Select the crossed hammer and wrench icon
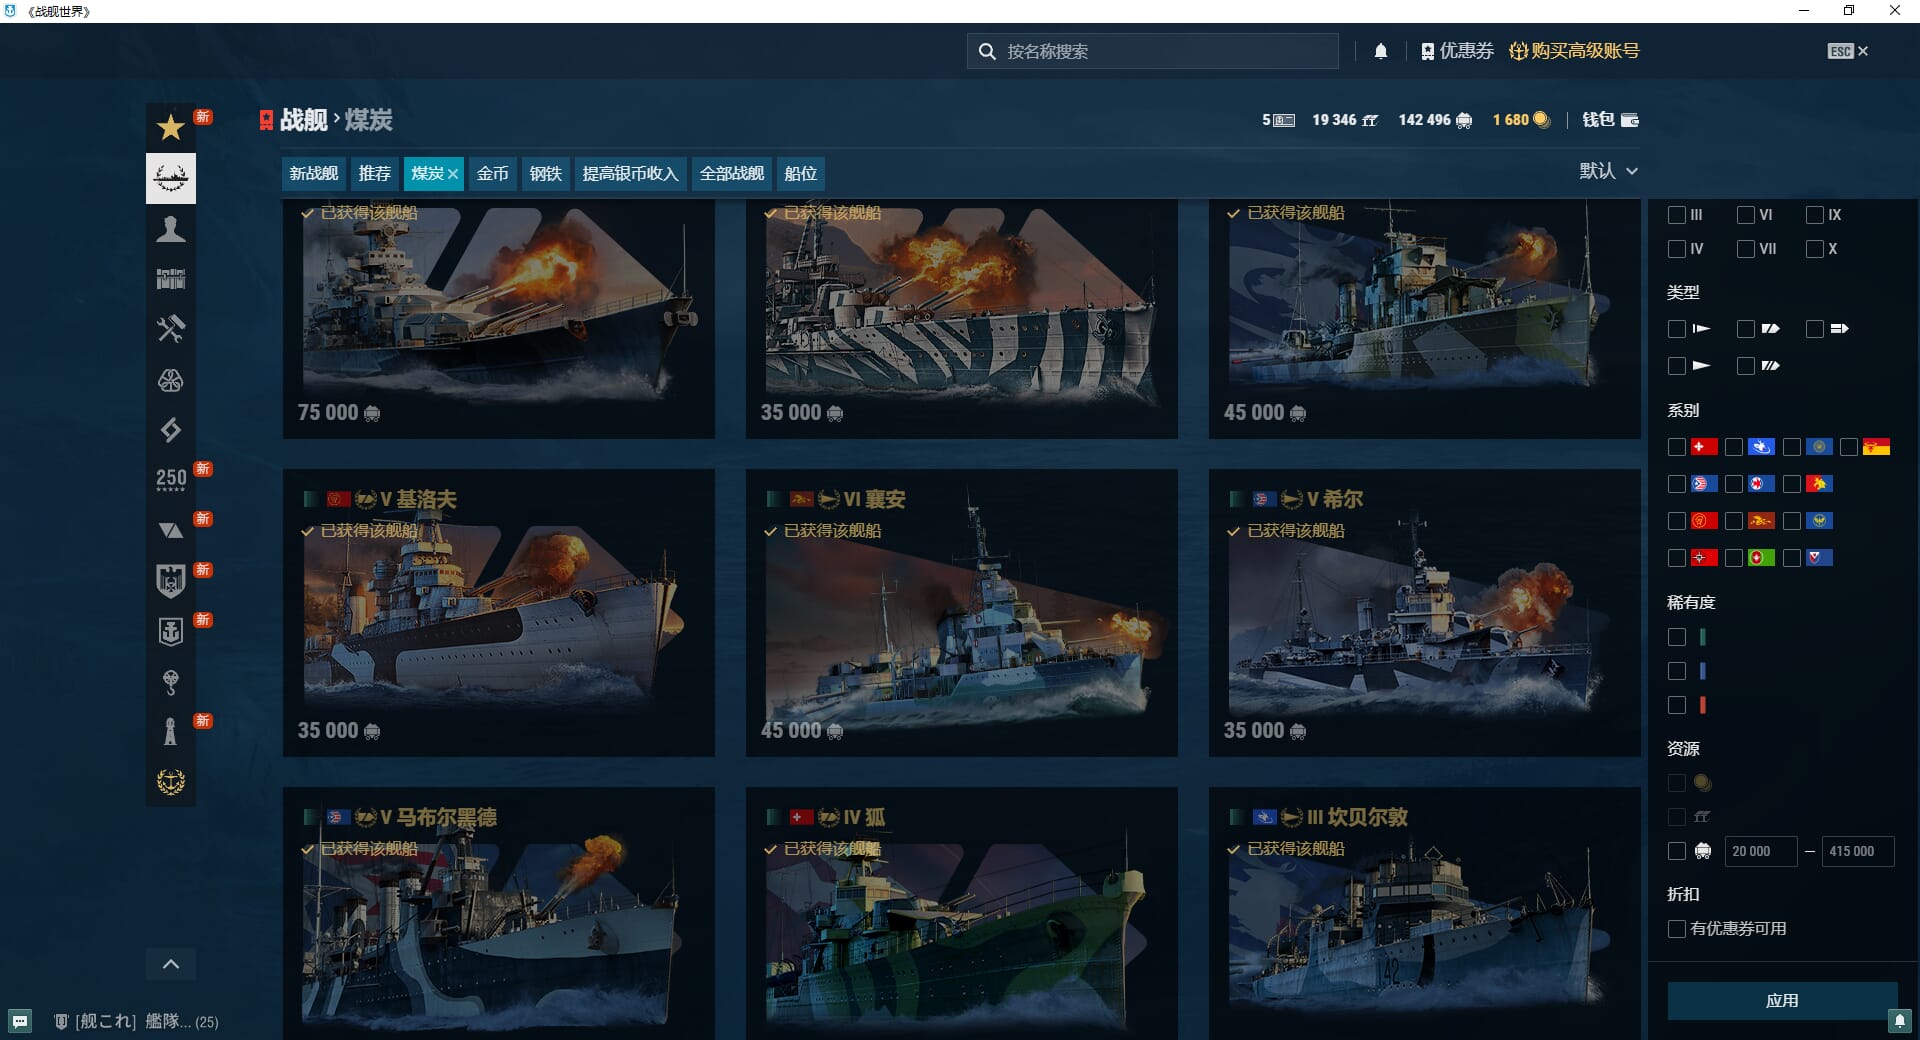 click(x=171, y=329)
